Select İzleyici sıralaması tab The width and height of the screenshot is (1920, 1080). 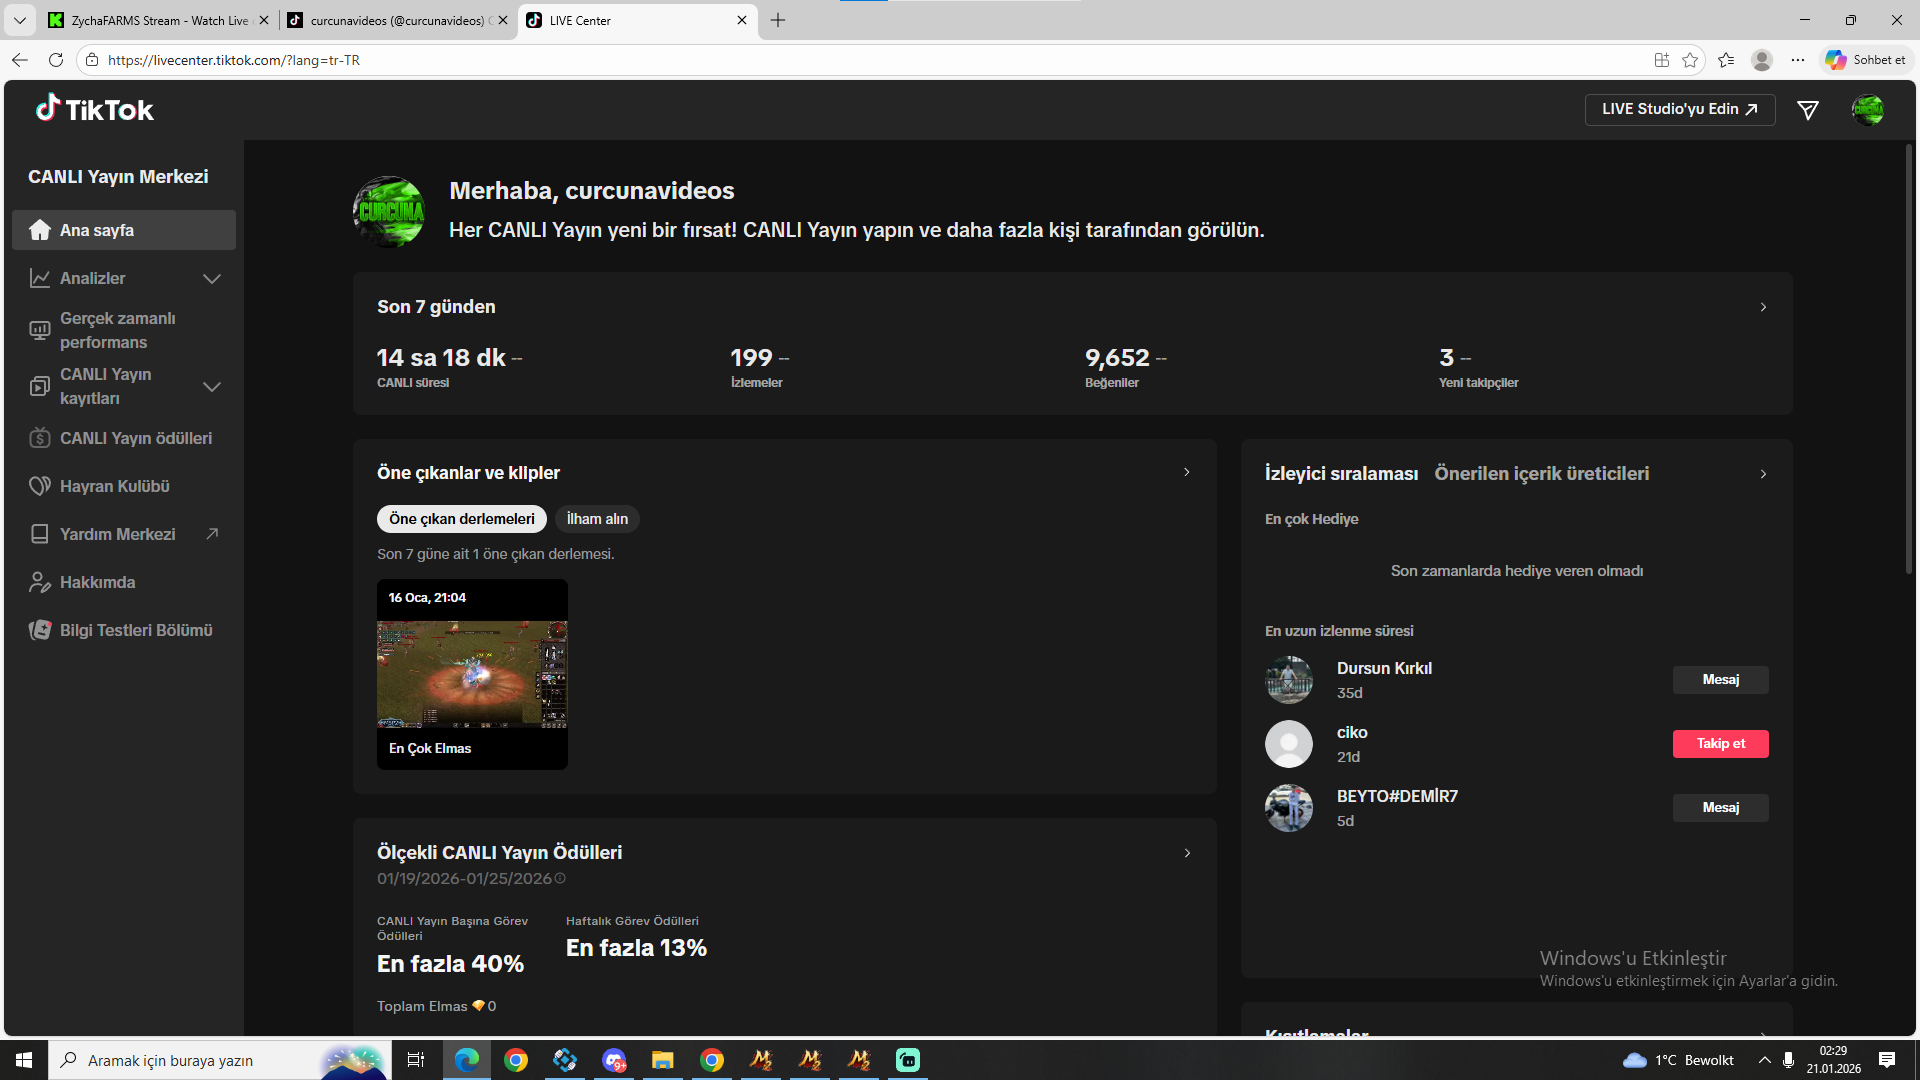(x=1341, y=474)
